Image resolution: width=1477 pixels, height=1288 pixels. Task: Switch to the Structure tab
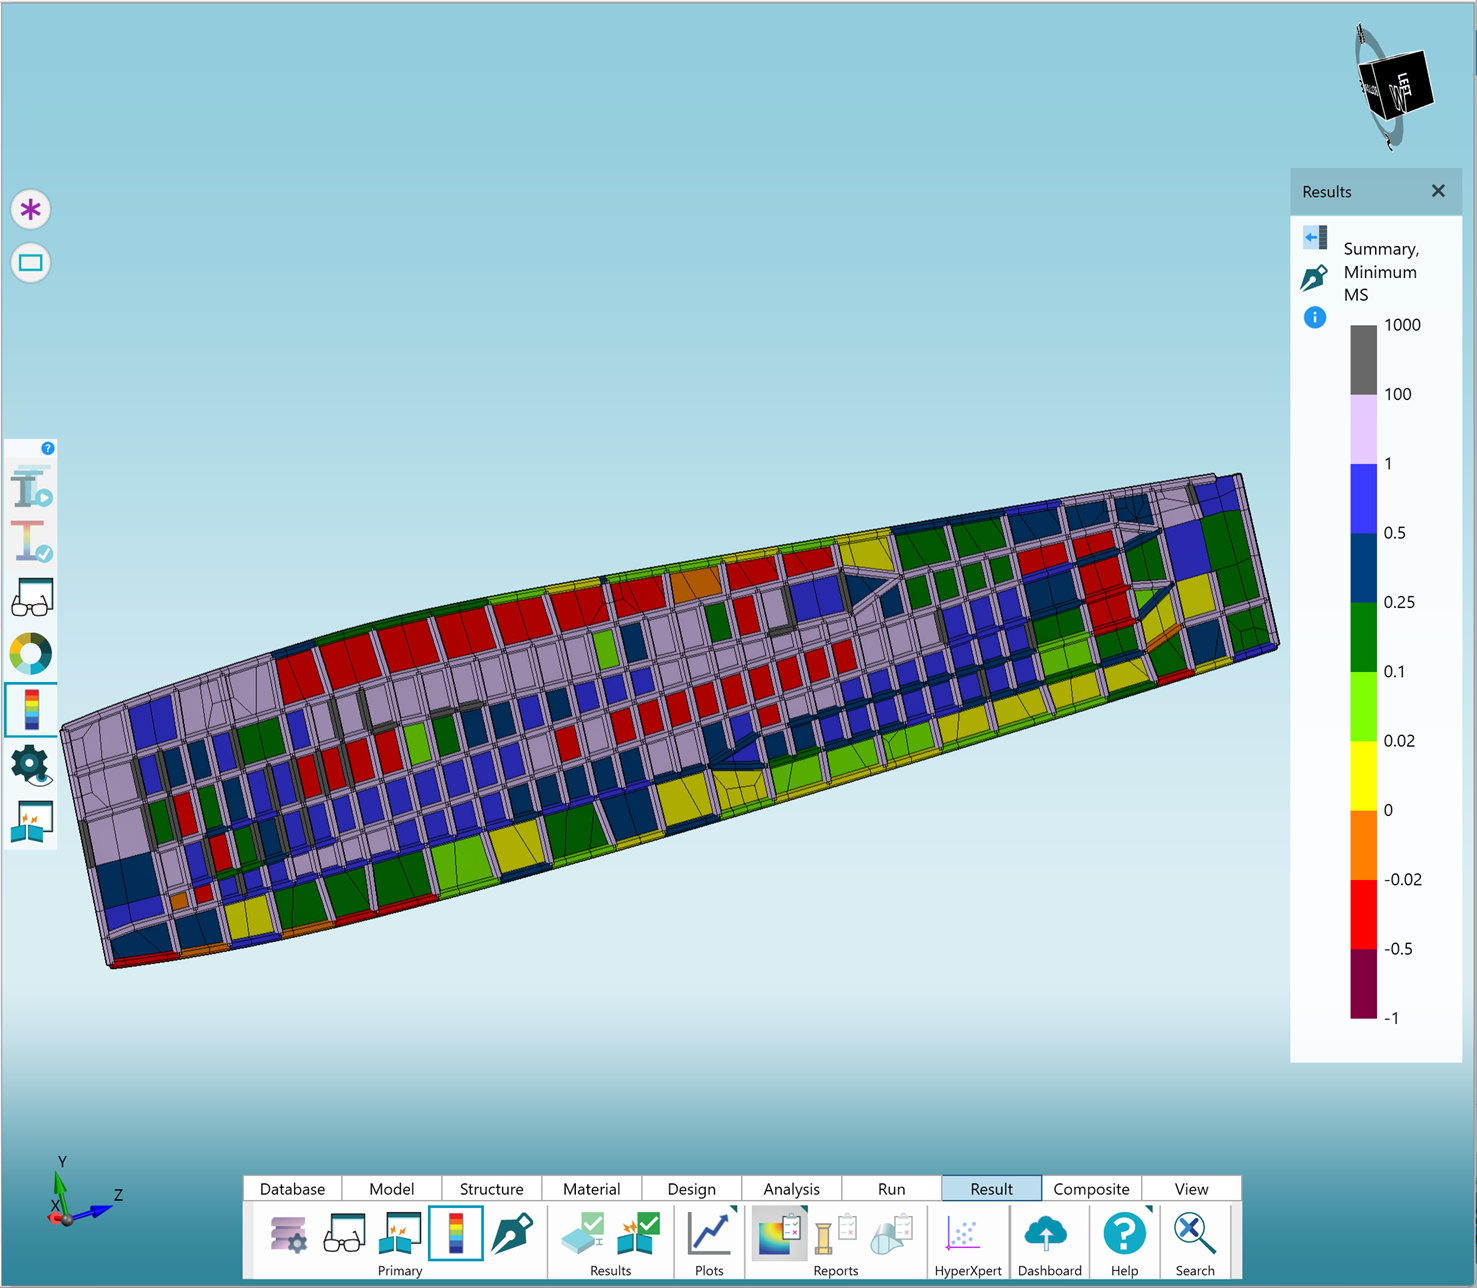492,1188
